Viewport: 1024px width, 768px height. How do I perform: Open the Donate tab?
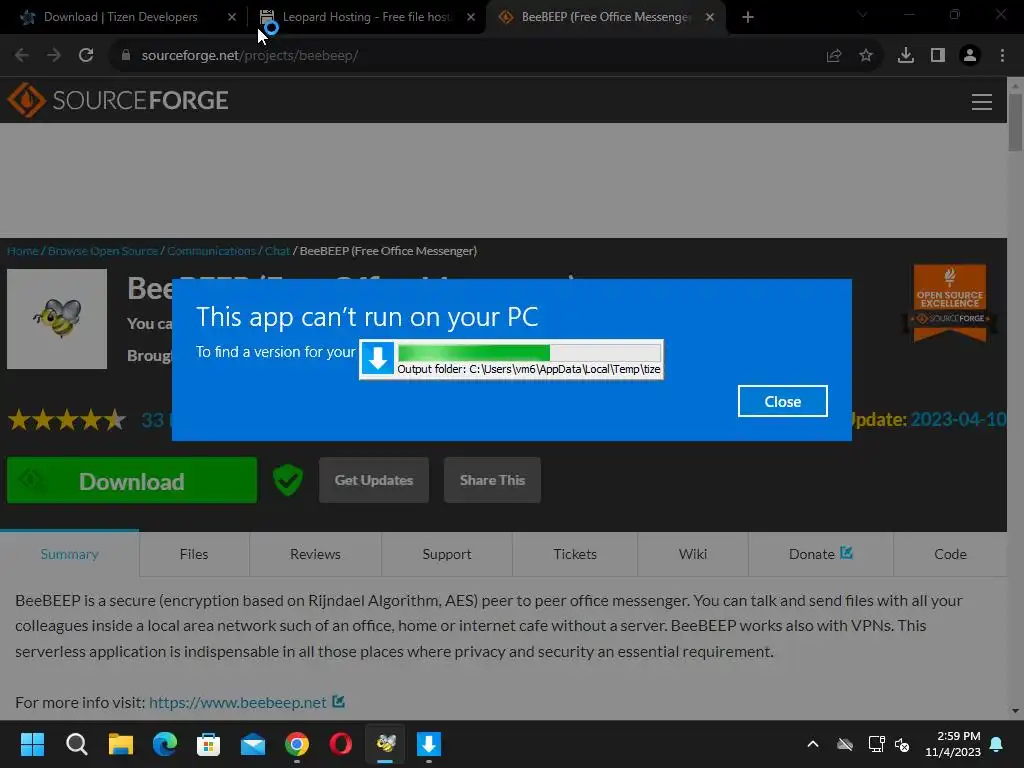pos(821,554)
